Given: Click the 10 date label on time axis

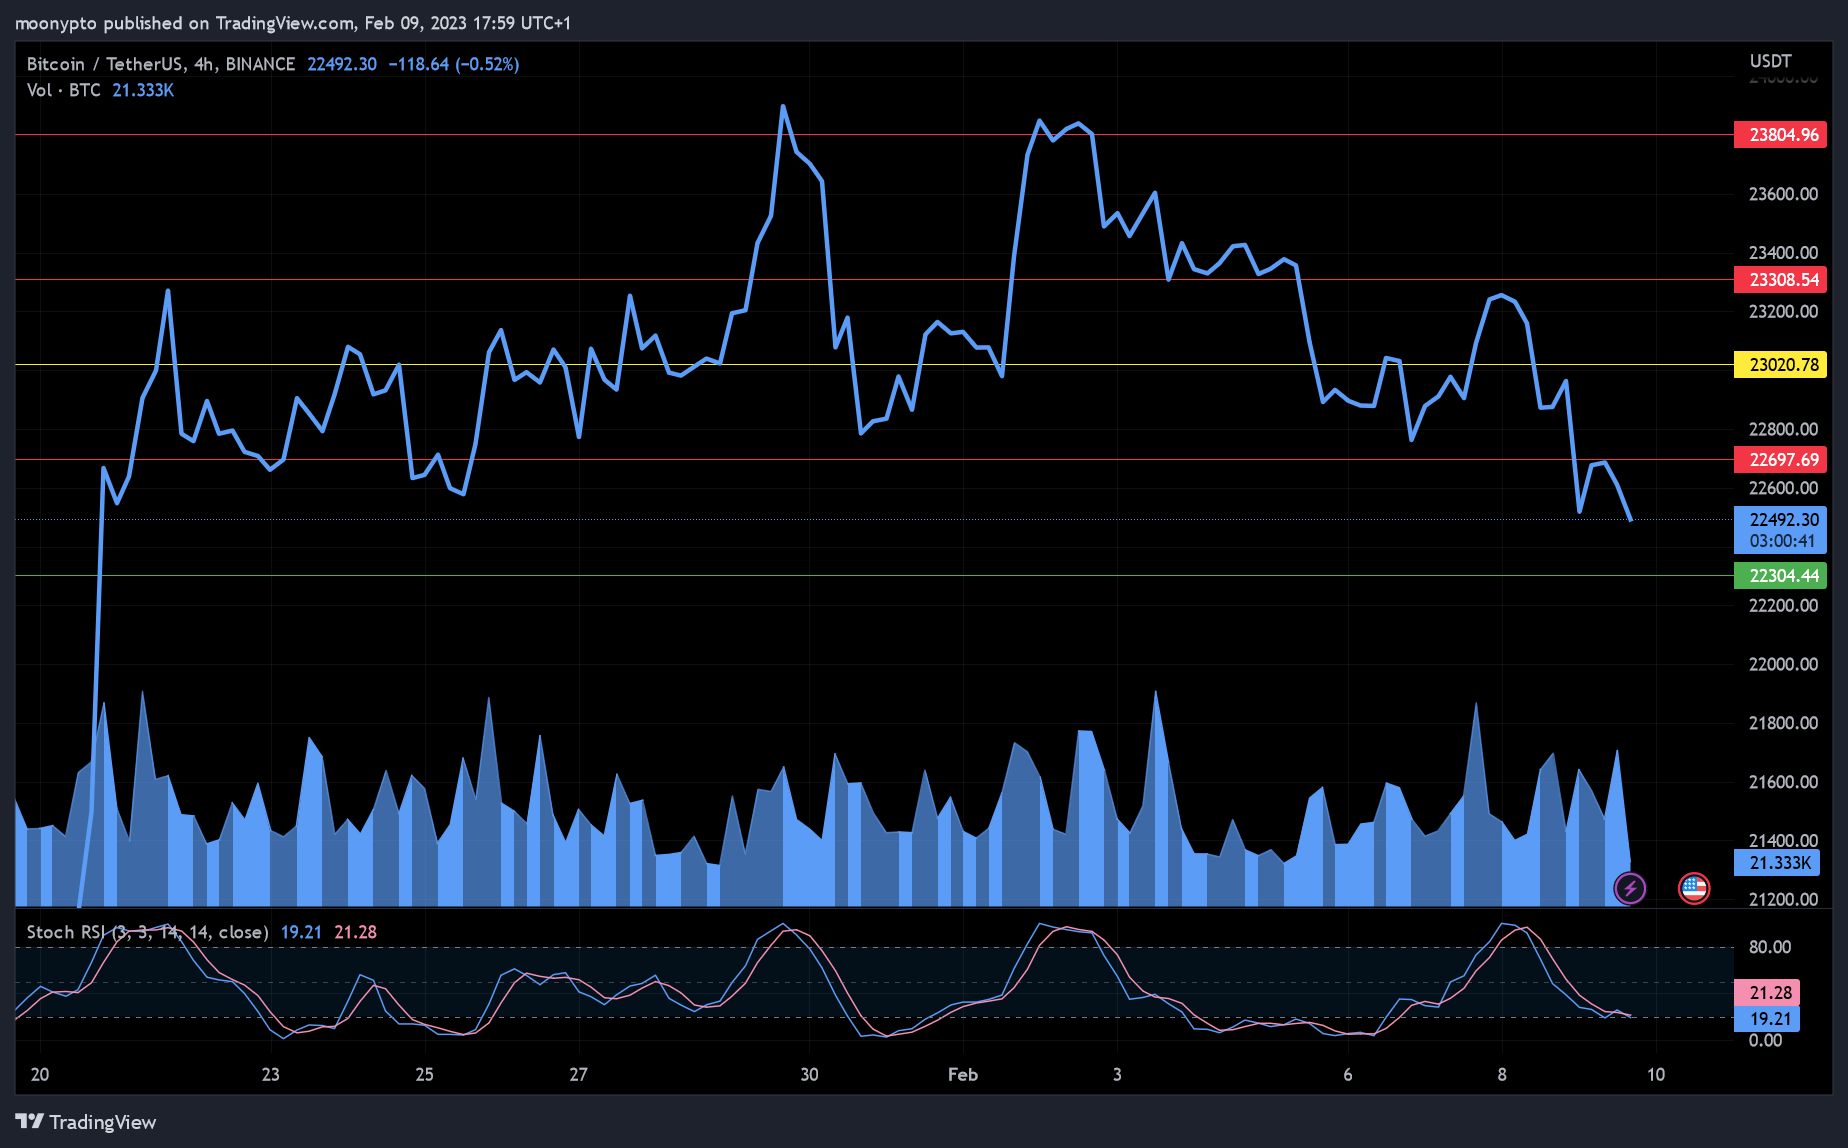Looking at the screenshot, I should click(x=1656, y=1075).
